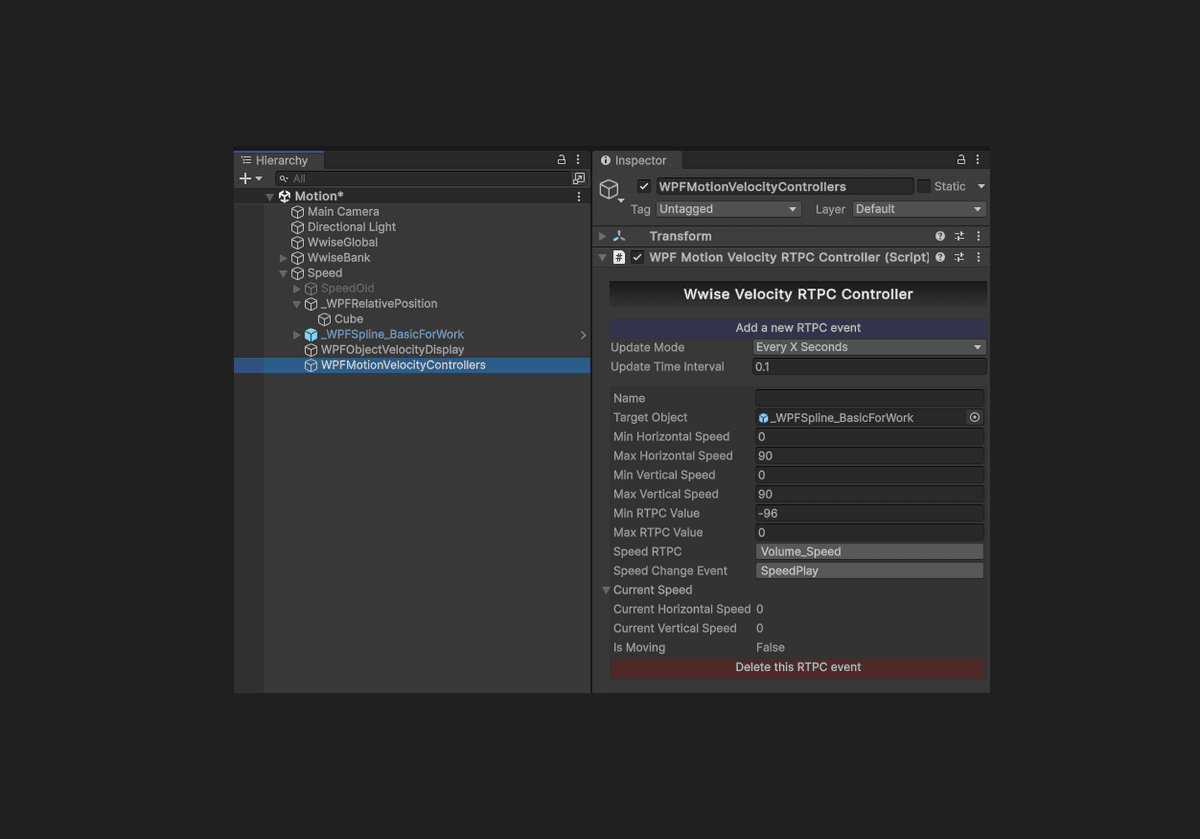Image resolution: width=1200 pixels, height=839 pixels.
Task: Collapse the Current Speed foldout
Action: coord(606,590)
